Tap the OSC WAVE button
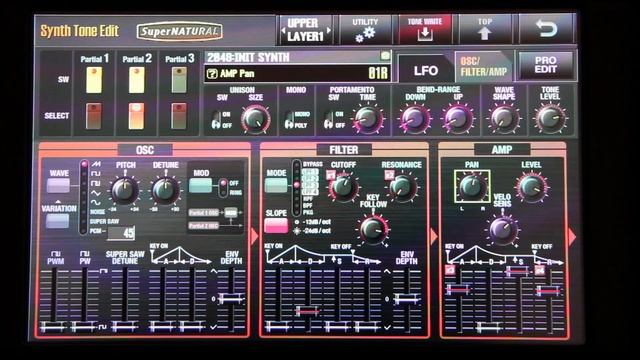Image resolution: width=640 pixels, height=360 pixels. pyautogui.click(x=58, y=185)
